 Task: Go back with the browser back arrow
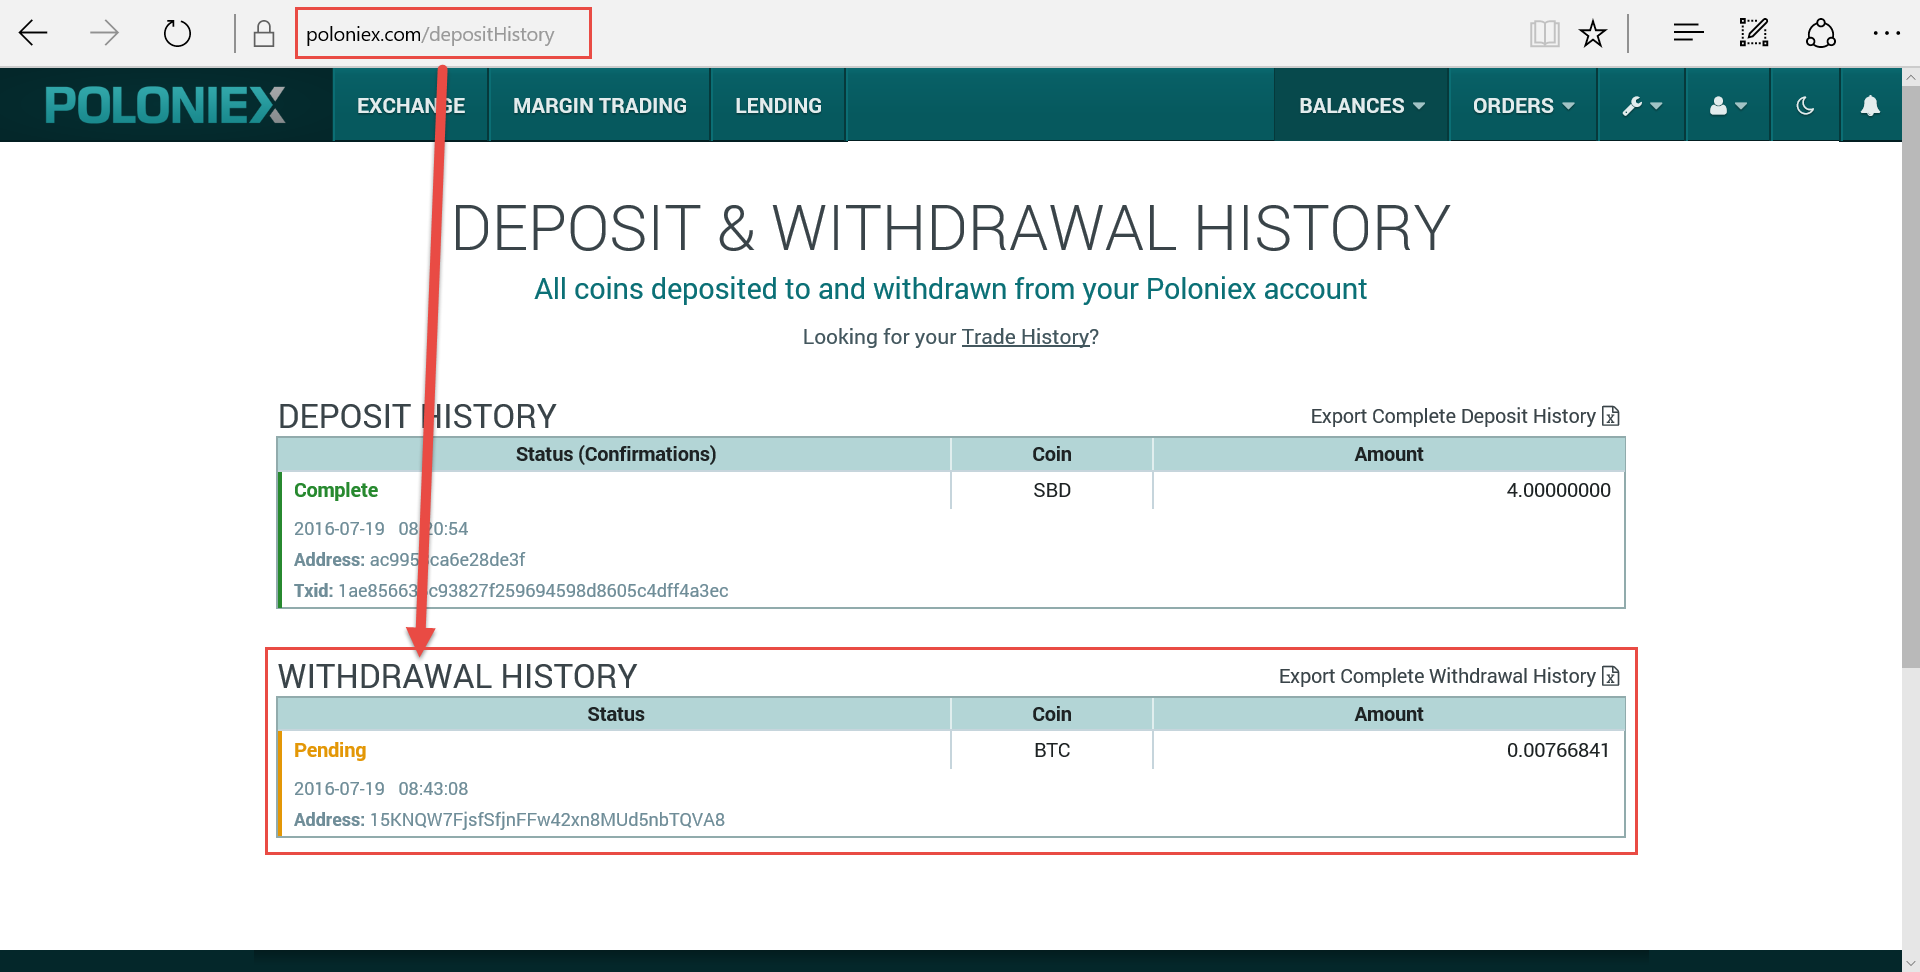33,33
